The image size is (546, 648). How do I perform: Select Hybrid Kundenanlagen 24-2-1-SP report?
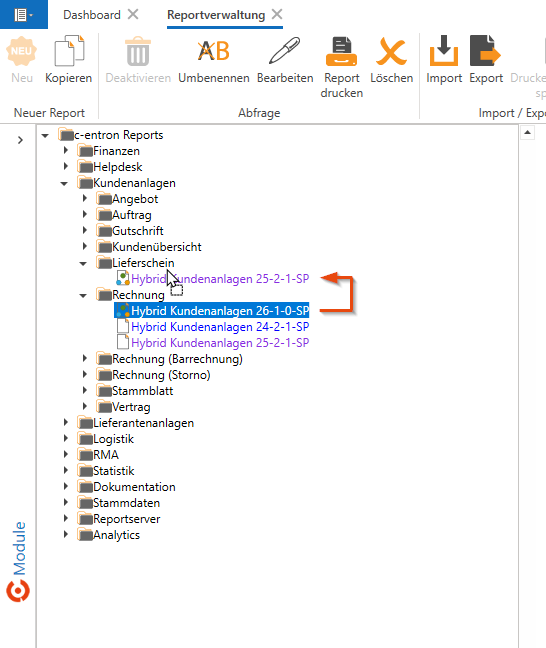[220, 326]
